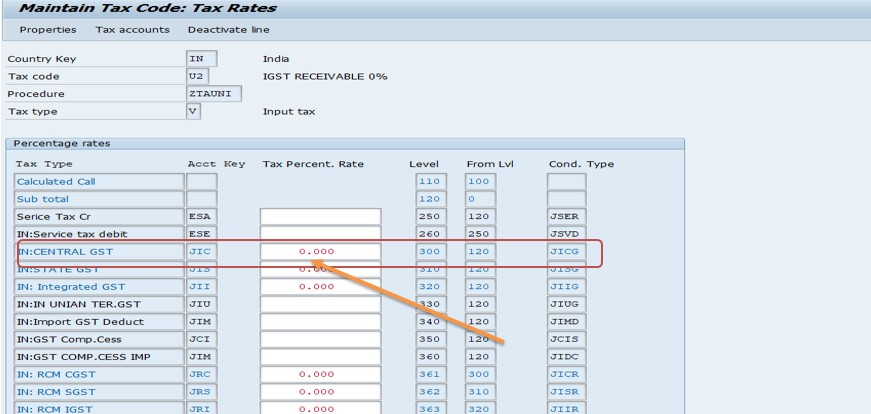
Task: Select the IN:Service tax debit rate field
Action: pos(320,234)
